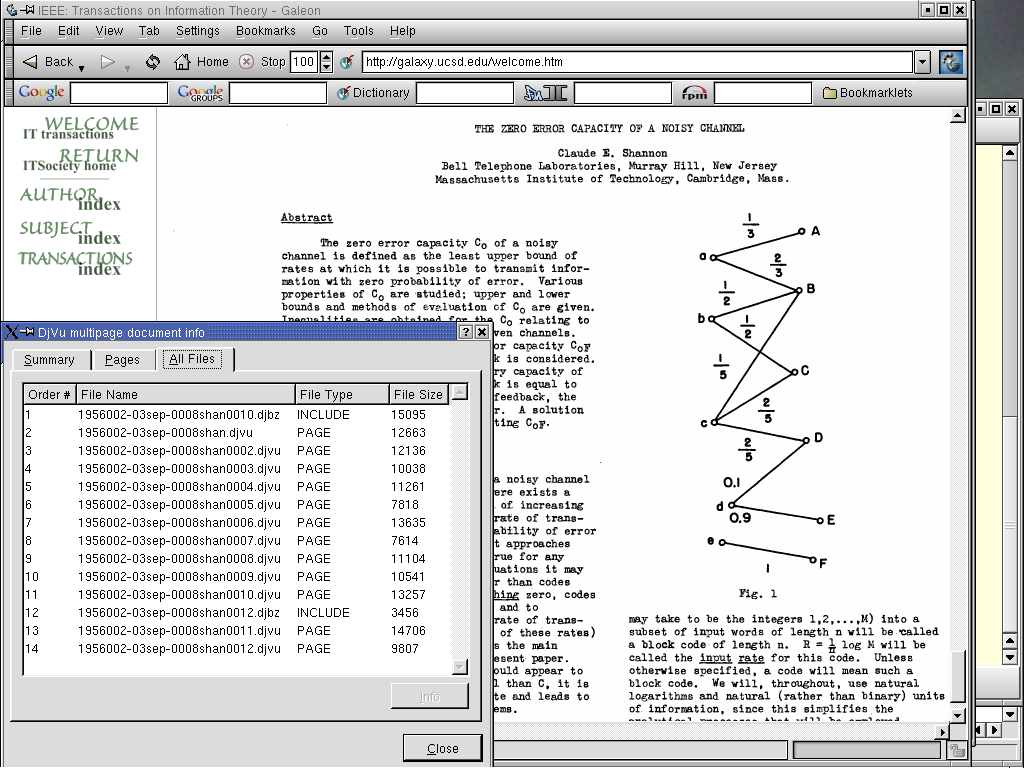Click the Google search logo
1024x768 pixels.
(x=41, y=93)
